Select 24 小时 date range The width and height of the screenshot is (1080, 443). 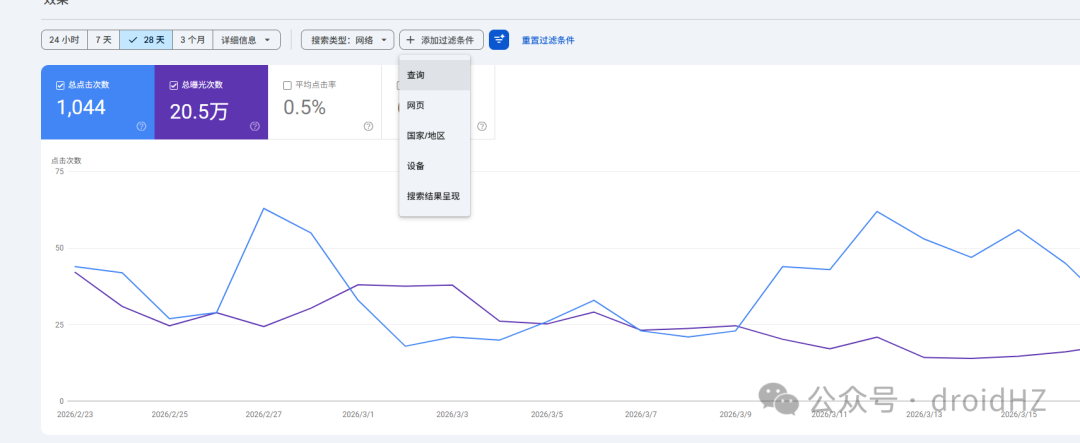(x=64, y=40)
